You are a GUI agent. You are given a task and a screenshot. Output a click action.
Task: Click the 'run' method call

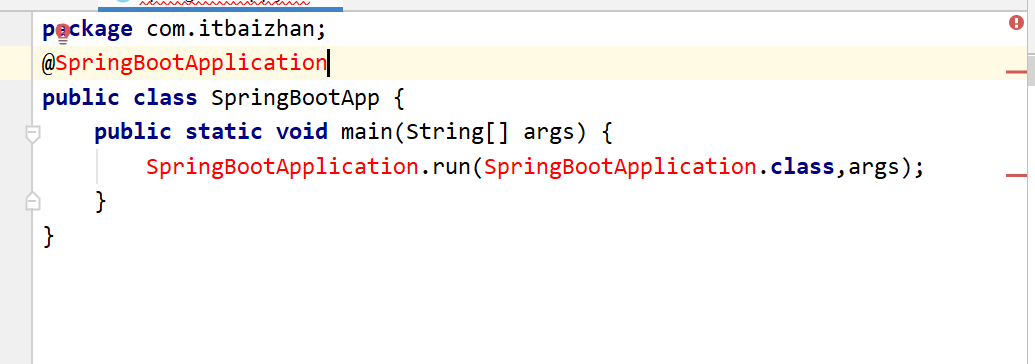(x=451, y=168)
